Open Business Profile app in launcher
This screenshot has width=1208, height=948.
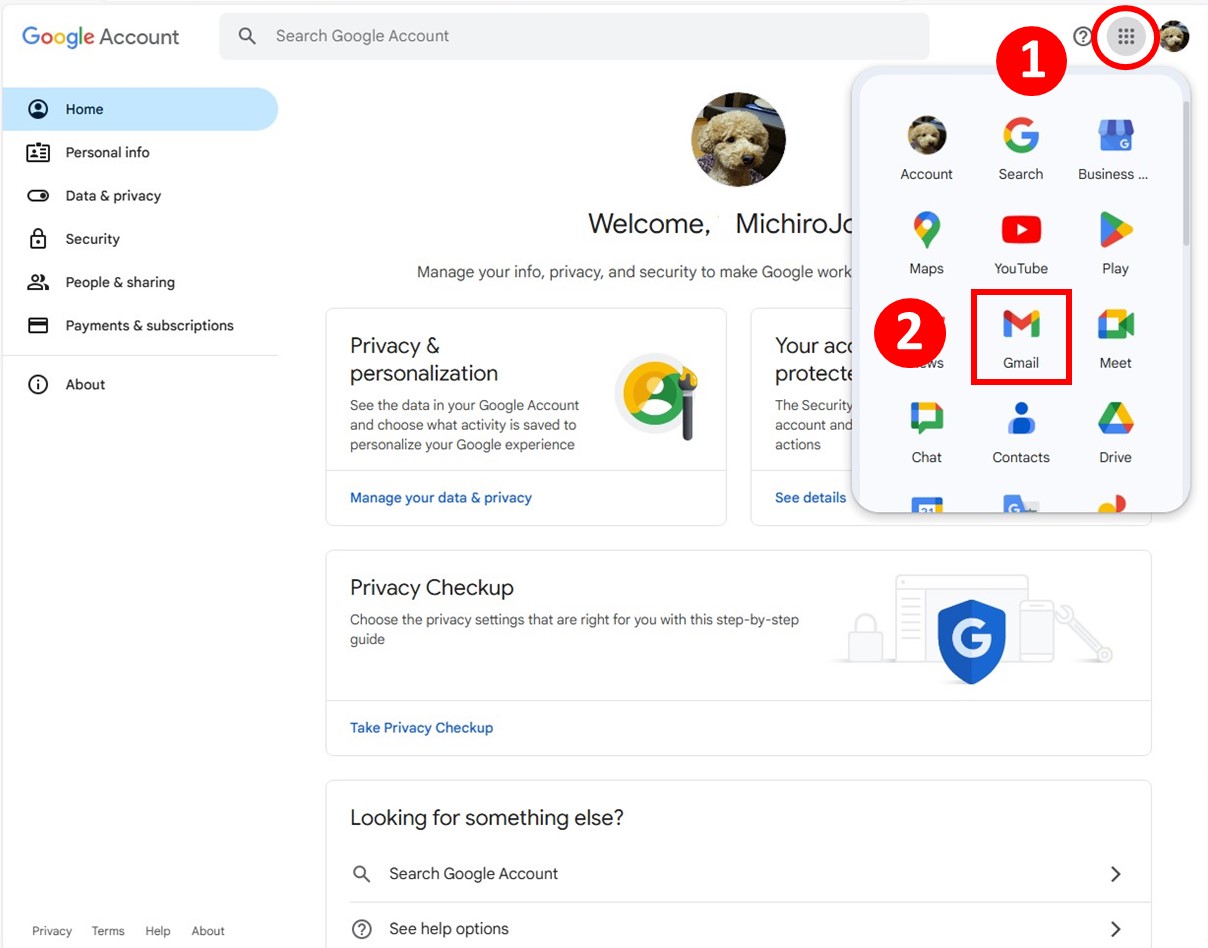point(1114,150)
